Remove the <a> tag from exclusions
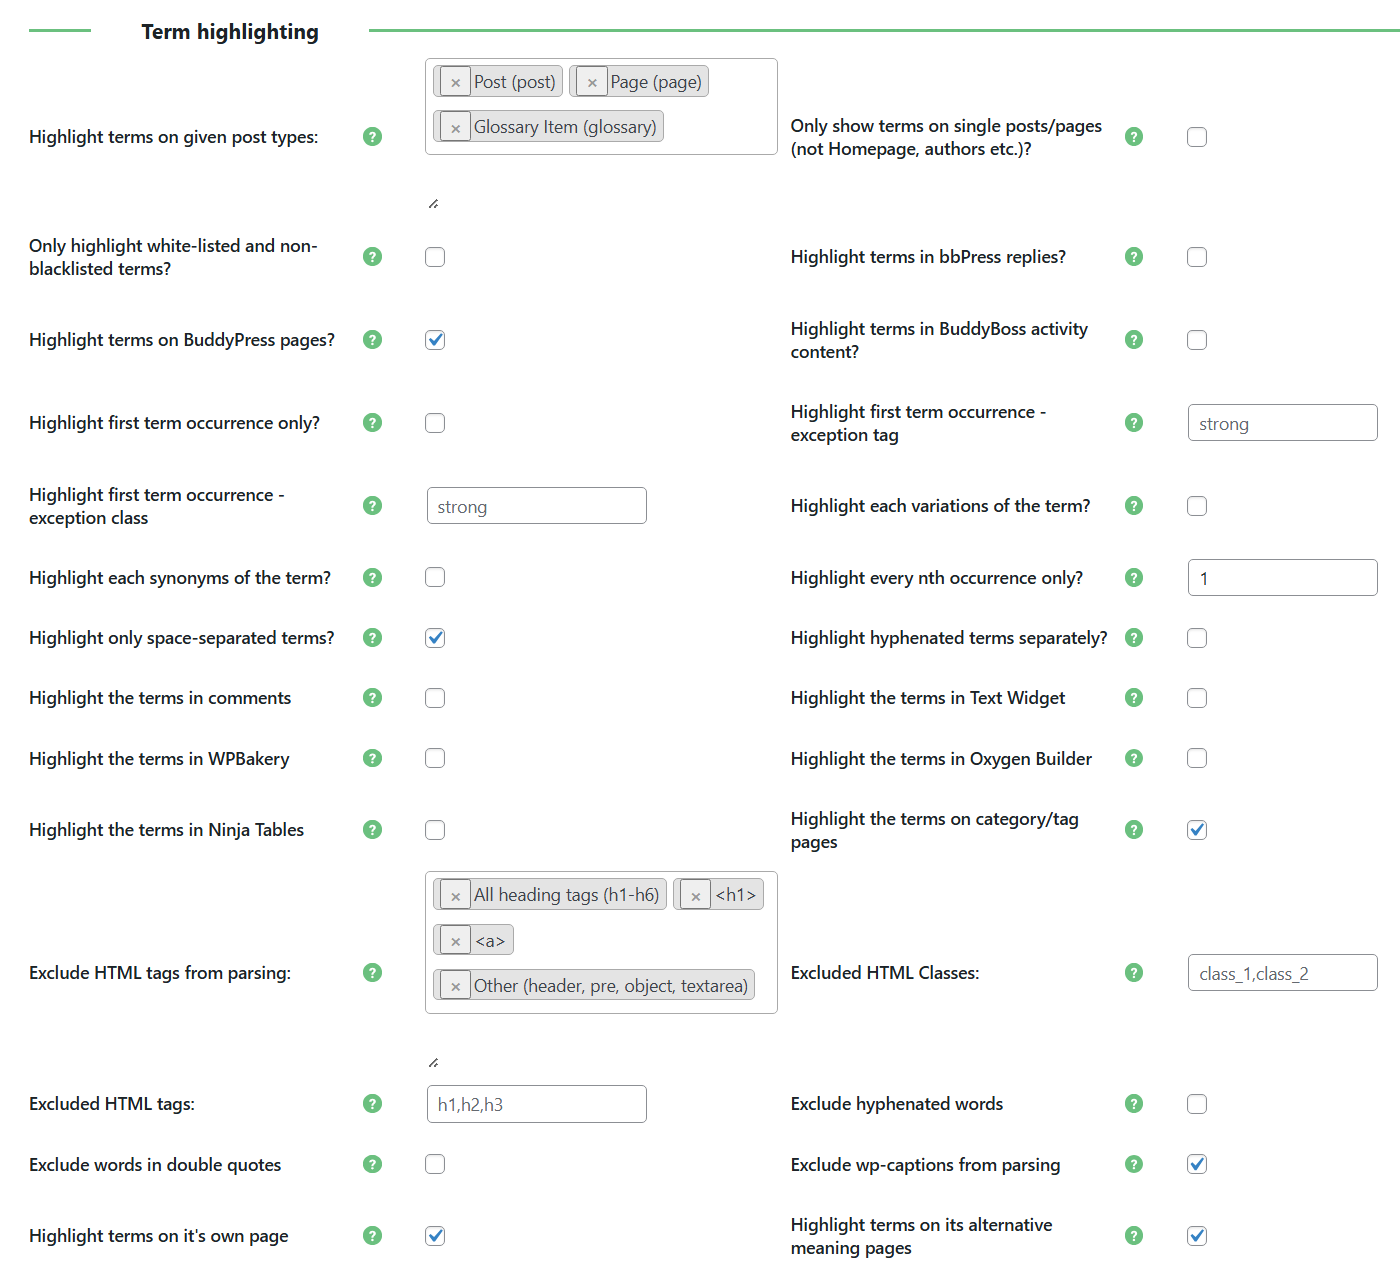The width and height of the screenshot is (1400, 1280). (456, 939)
